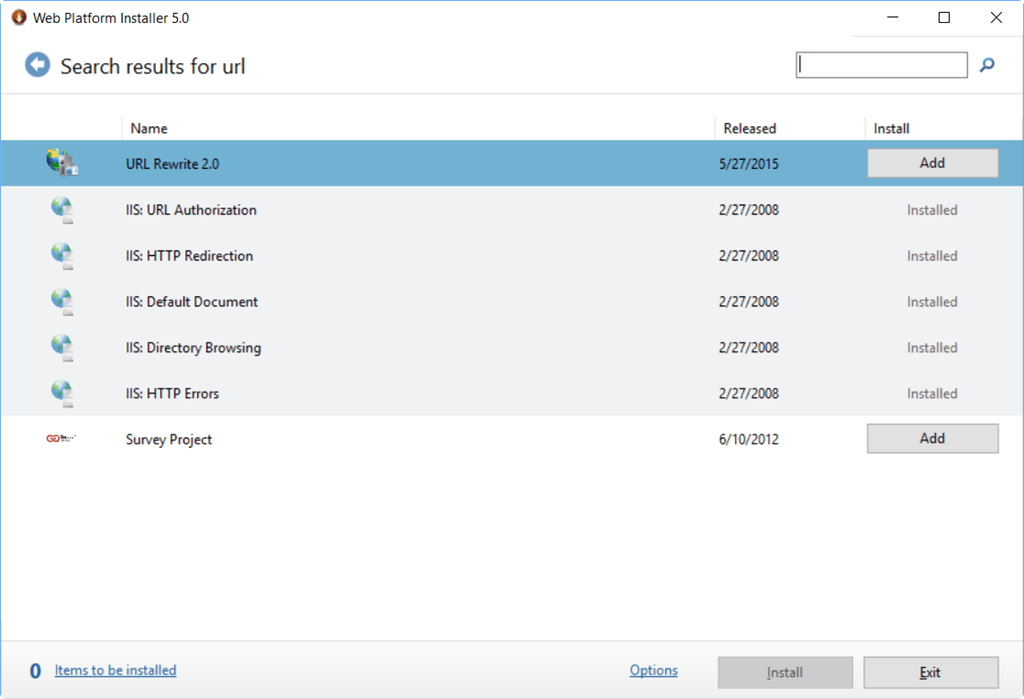
Task: Click the Survey Project logo icon
Action: click(x=61, y=438)
